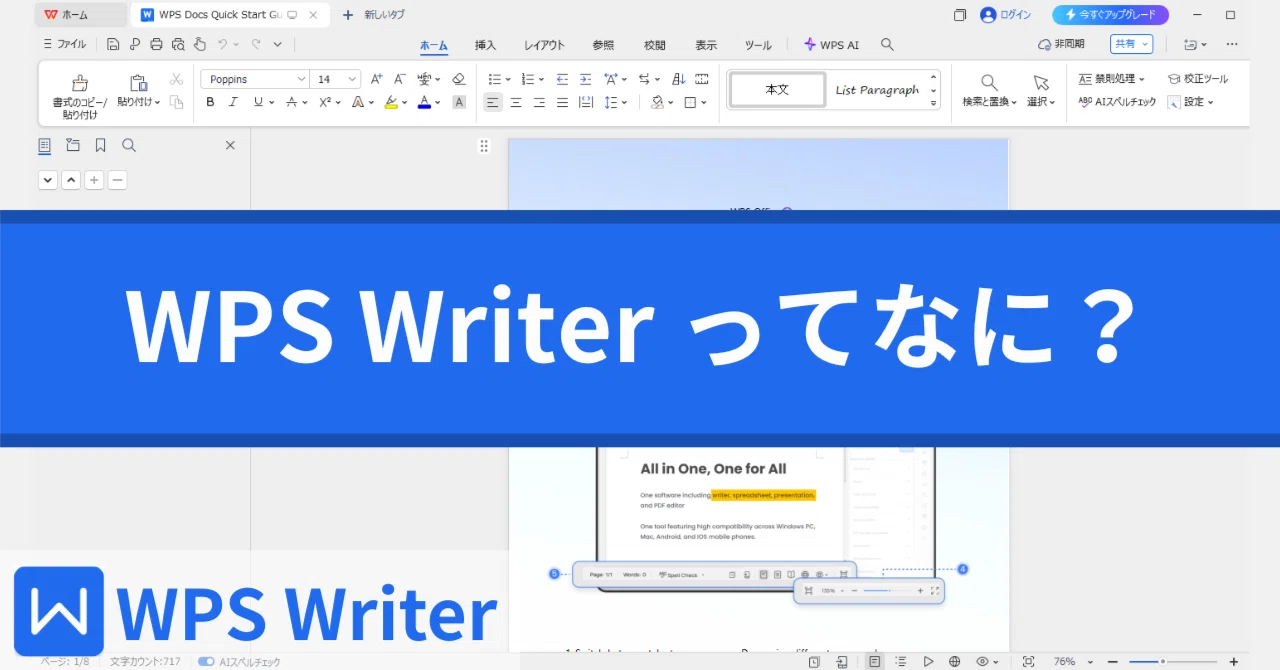Image resolution: width=1280 pixels, height=670 pixels.
Task: Open the Share dropdown
Action: [x=1131, y=44]
